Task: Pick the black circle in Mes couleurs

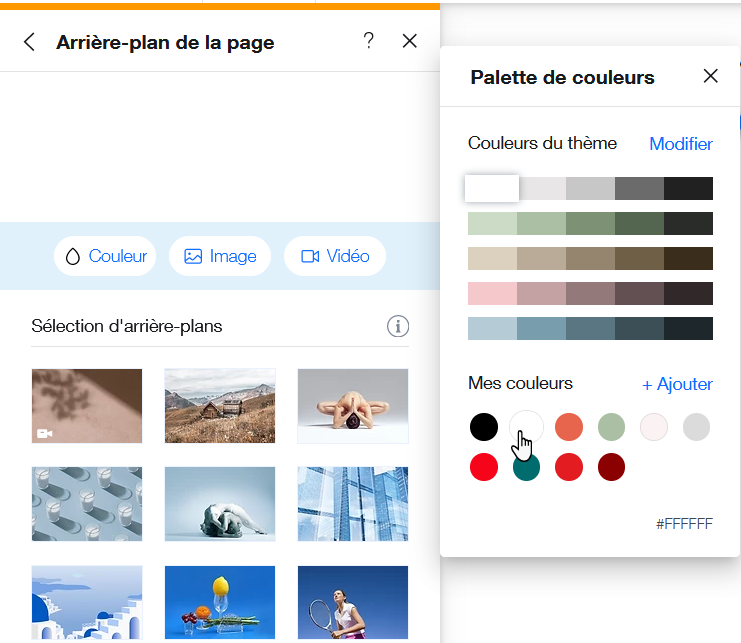Action: tap(484, 427)
